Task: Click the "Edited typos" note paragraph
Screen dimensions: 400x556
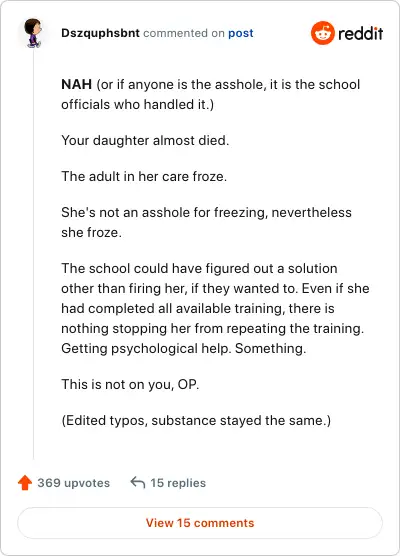Action: pos(196,421)
